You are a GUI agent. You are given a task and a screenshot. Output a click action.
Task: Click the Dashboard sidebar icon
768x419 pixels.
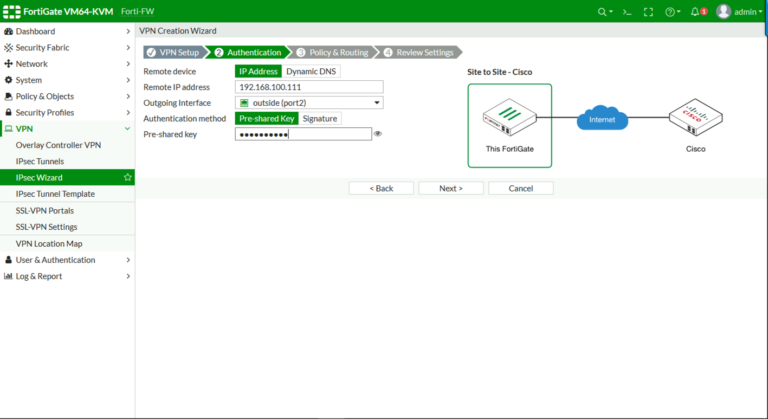(8, 31)
